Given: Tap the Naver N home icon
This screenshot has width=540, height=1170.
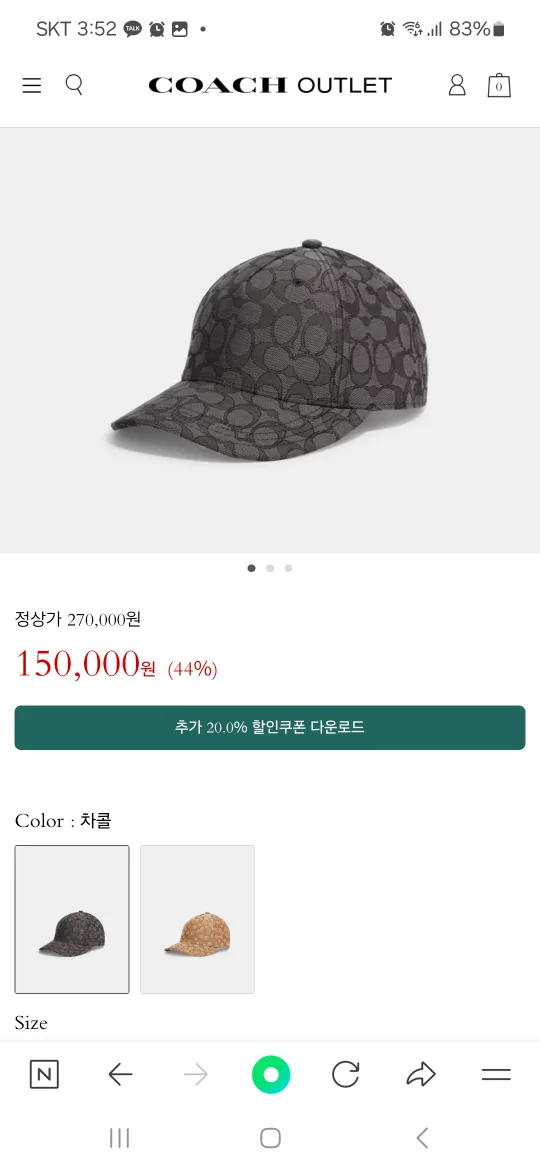Looking at the screenshot, I should tap(44, 1074).
